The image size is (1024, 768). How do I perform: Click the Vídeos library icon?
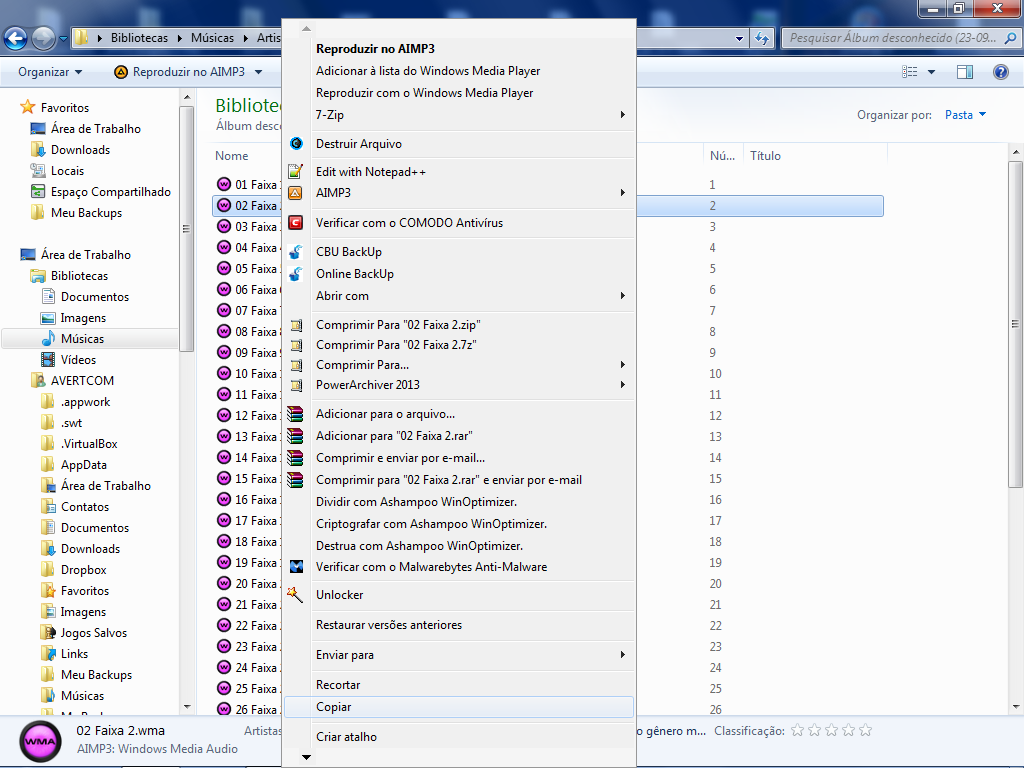(x=48, y=359)
